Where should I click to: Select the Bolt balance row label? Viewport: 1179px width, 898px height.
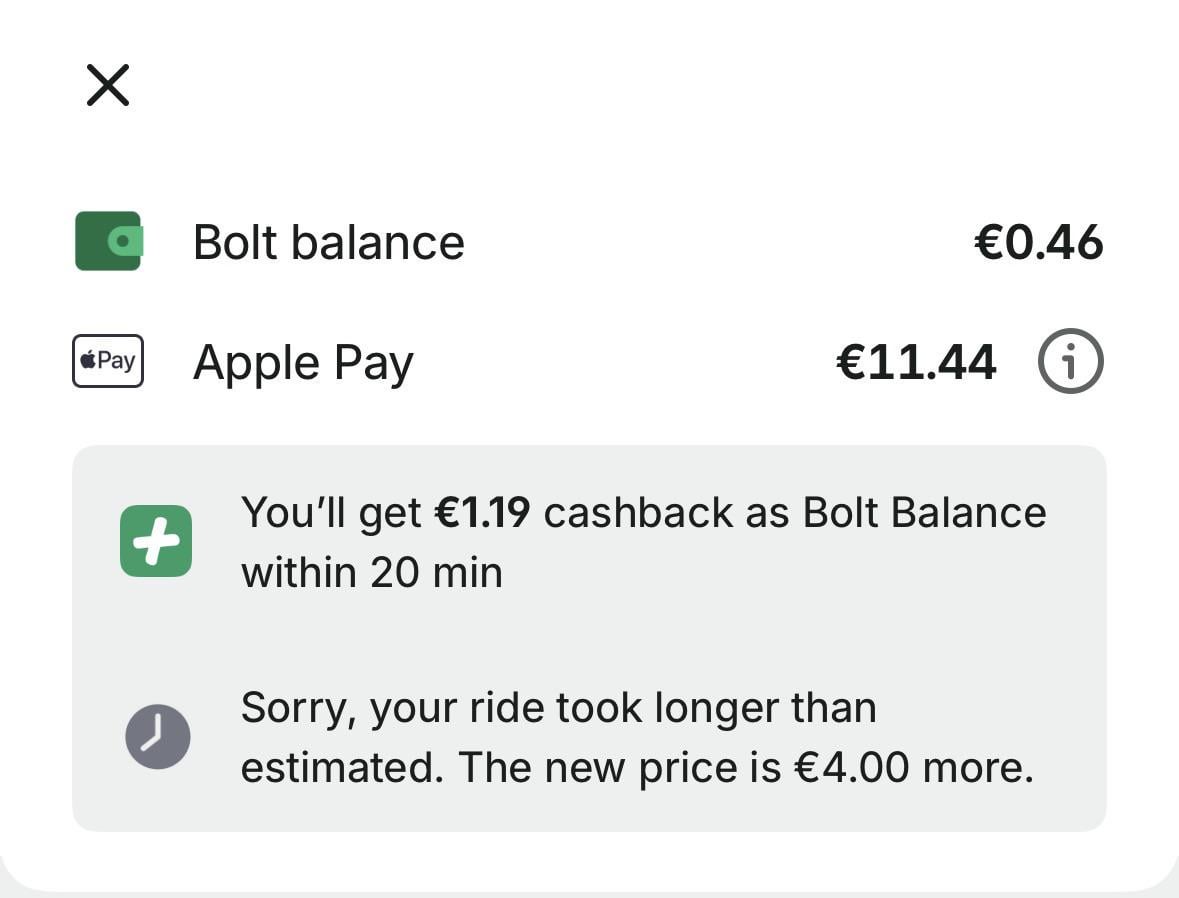[x=328, y=243]
